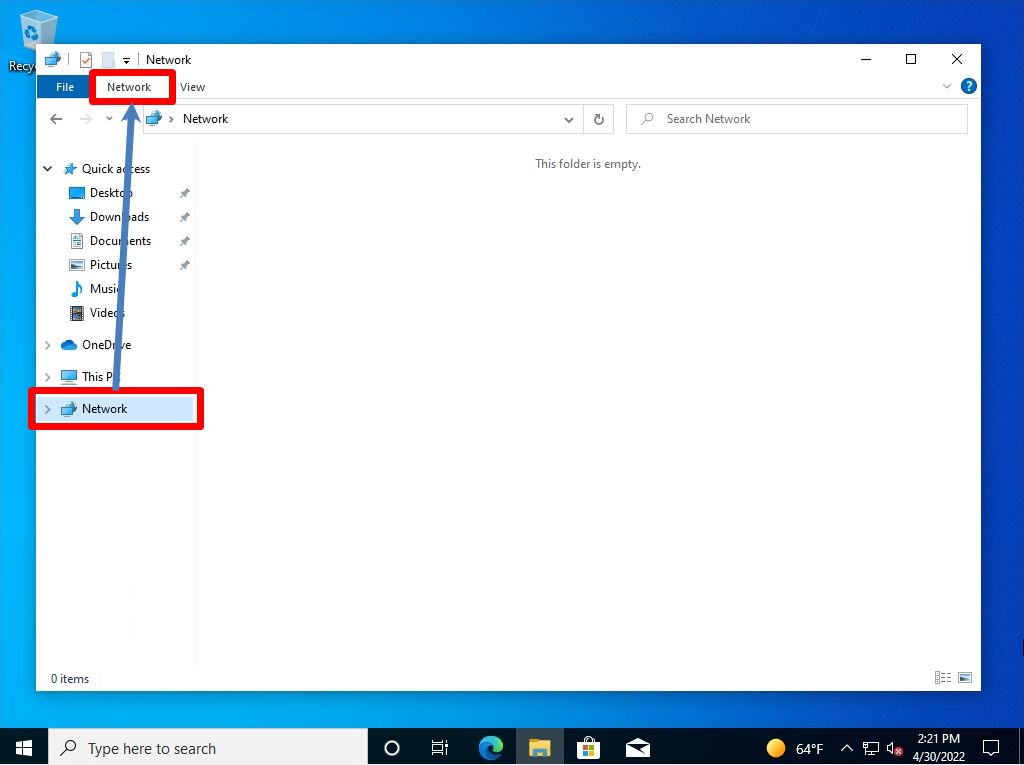
Task: Launch Microsoft Store from the taskbar
Action: (x=588, y=747)
